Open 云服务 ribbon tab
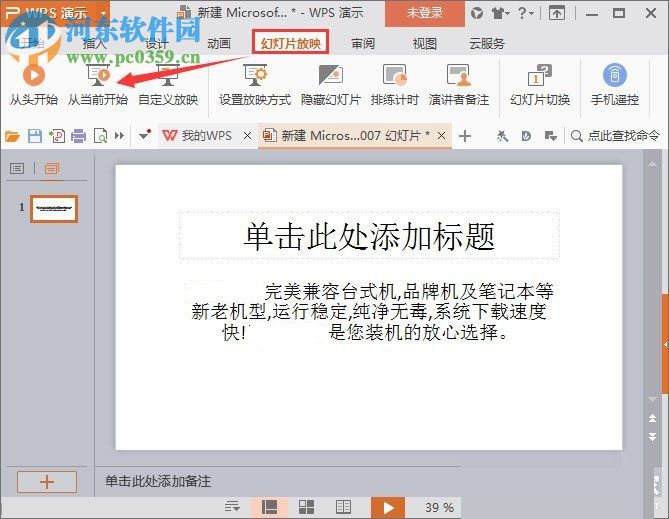 coord(487,44)
